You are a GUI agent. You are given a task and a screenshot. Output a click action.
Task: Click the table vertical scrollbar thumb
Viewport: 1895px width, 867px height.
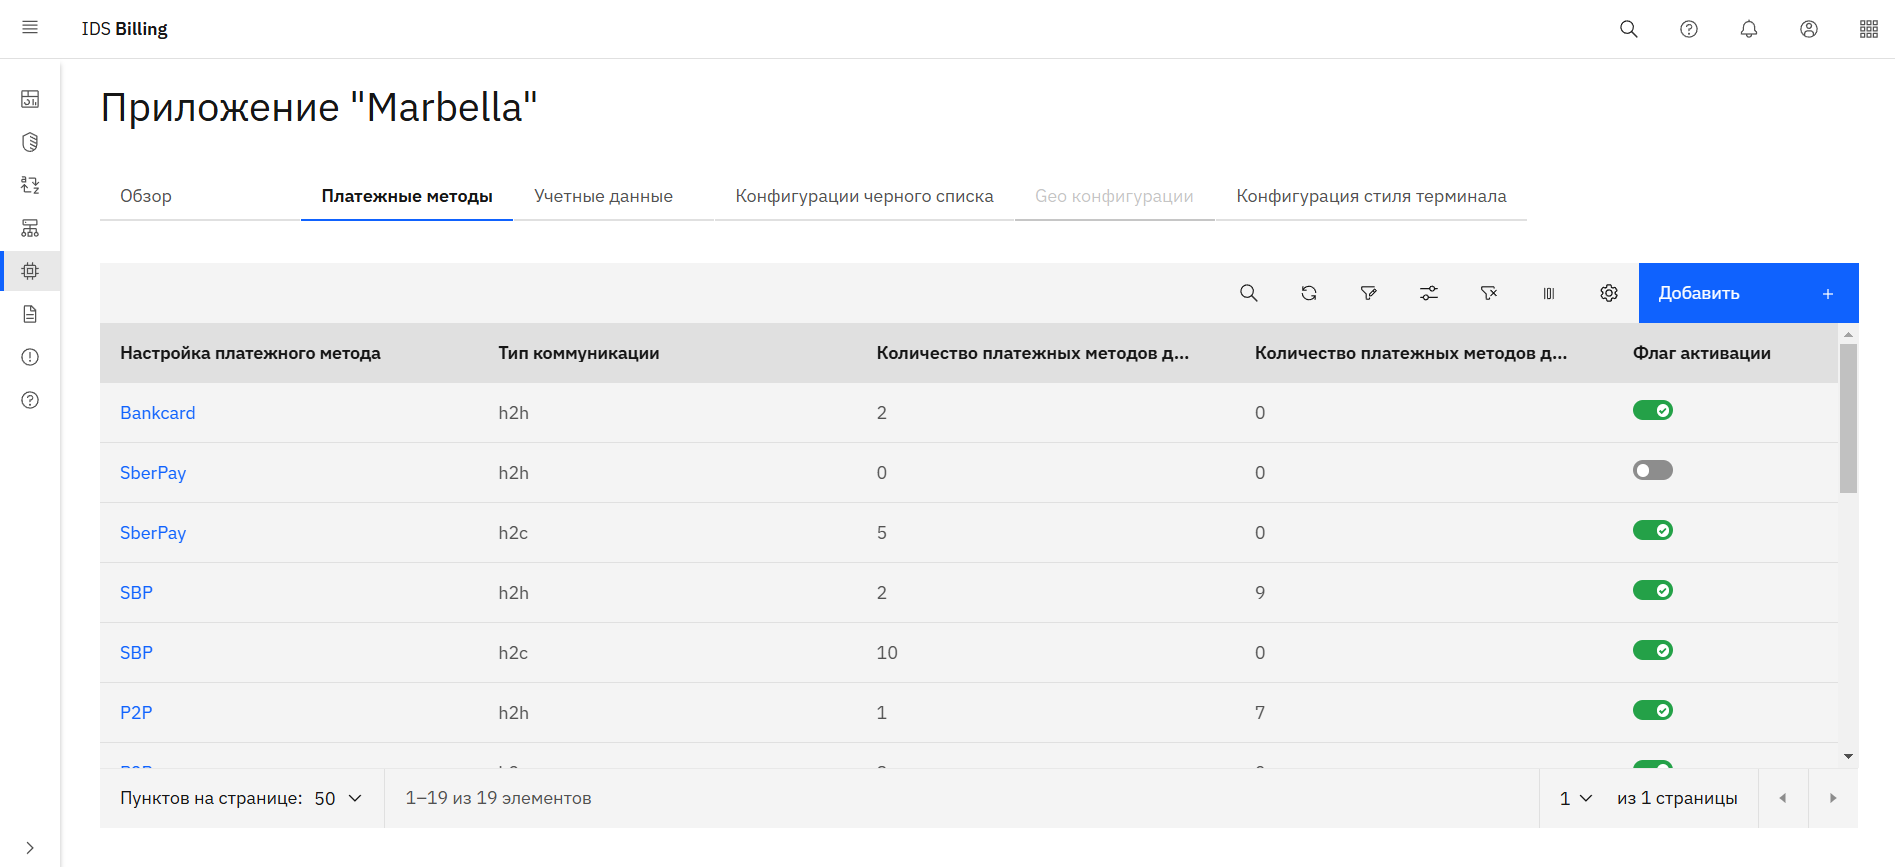(1848, 418)
